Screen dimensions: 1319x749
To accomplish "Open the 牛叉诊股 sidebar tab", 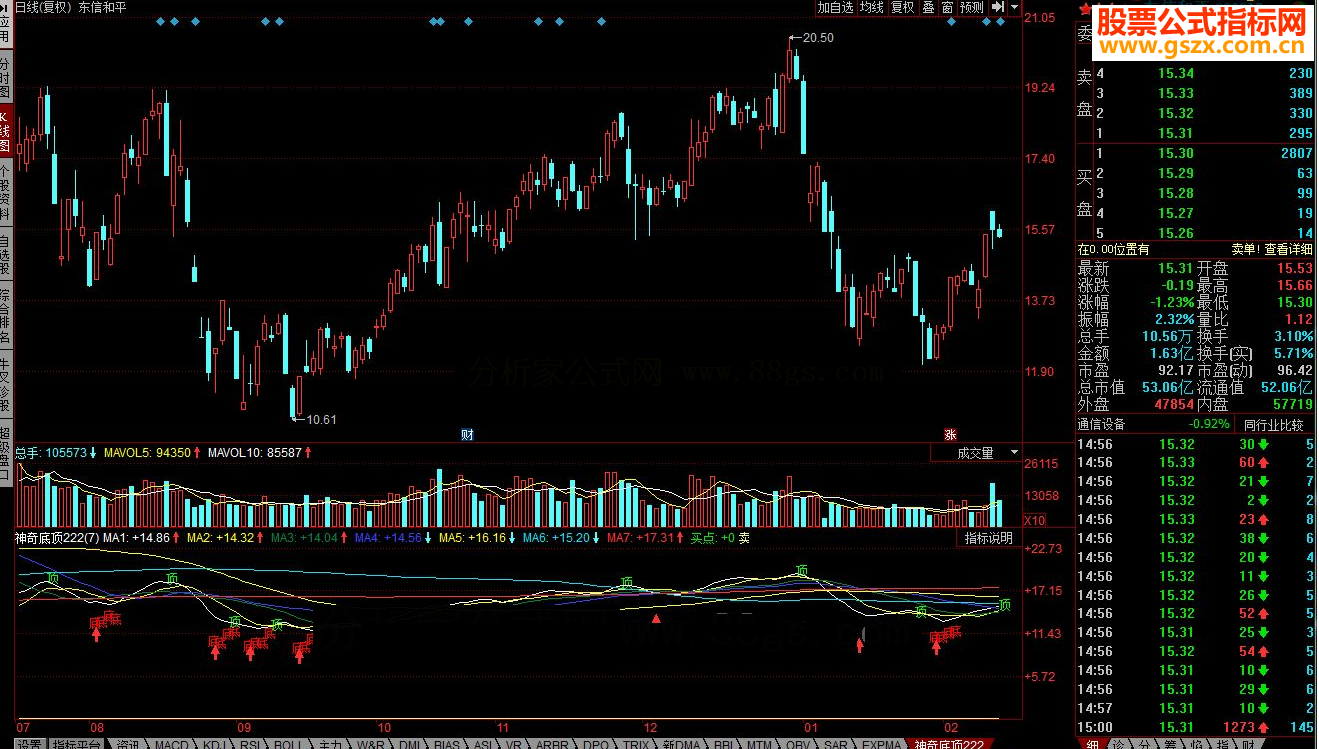I will pos(5,386).
